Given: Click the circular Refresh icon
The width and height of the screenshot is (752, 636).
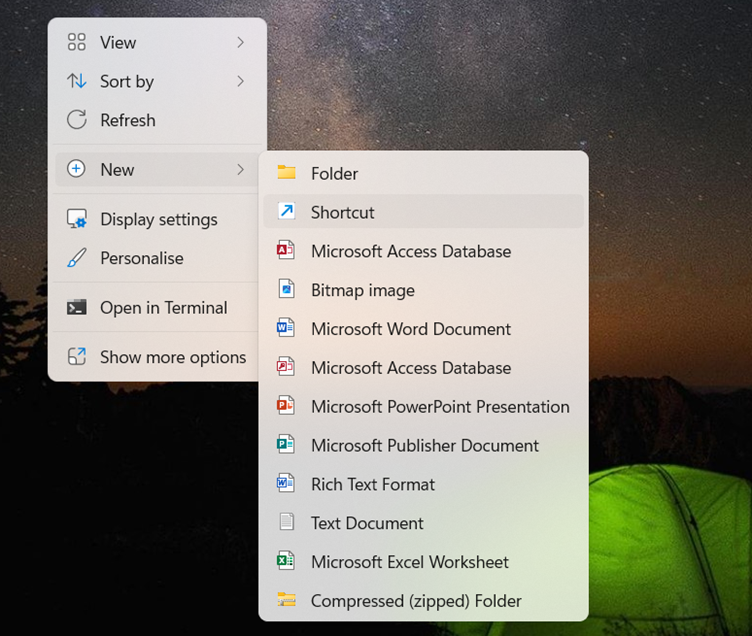Looking at the screenshot, I should 76,120.
